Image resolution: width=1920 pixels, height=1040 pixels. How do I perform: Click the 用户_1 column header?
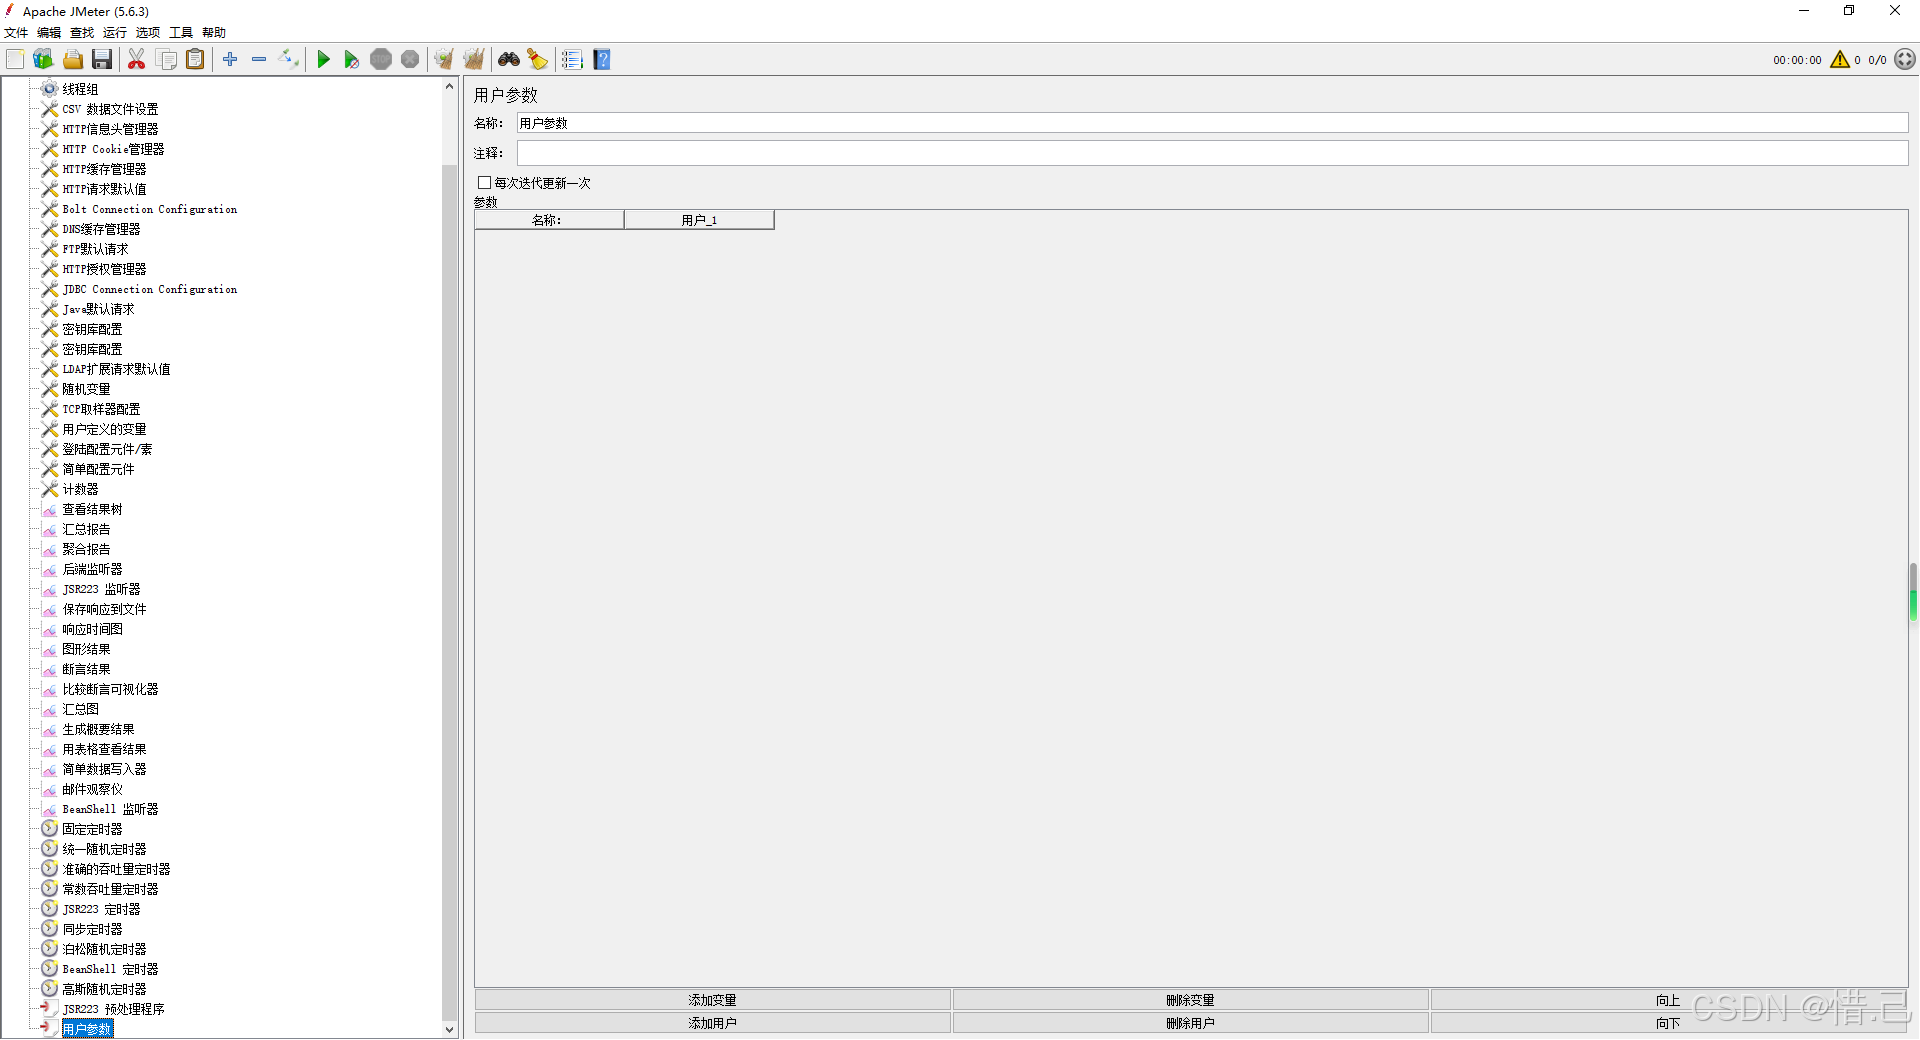pyautogui.click(x=699, y=220)
